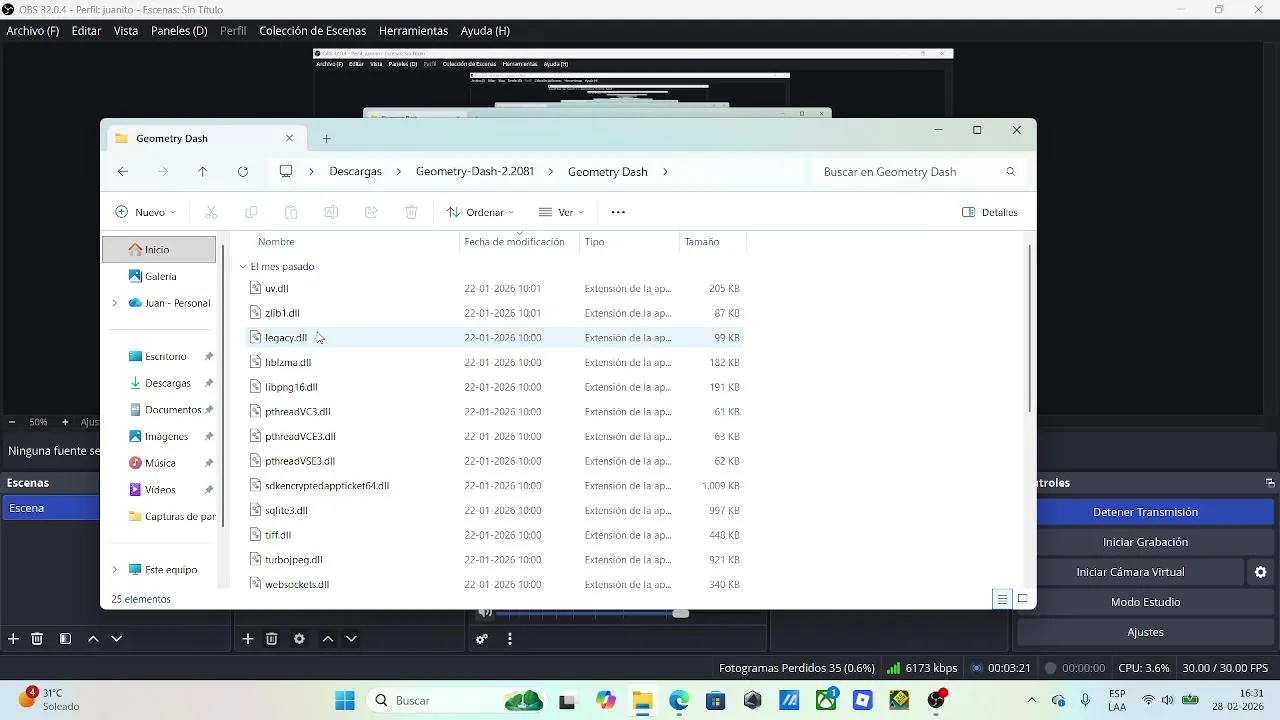1280x720 pixels.
Task: Switch Explorer to large thumbnails view toggle
Action: pyautogui.click(x=1022, y=599)
